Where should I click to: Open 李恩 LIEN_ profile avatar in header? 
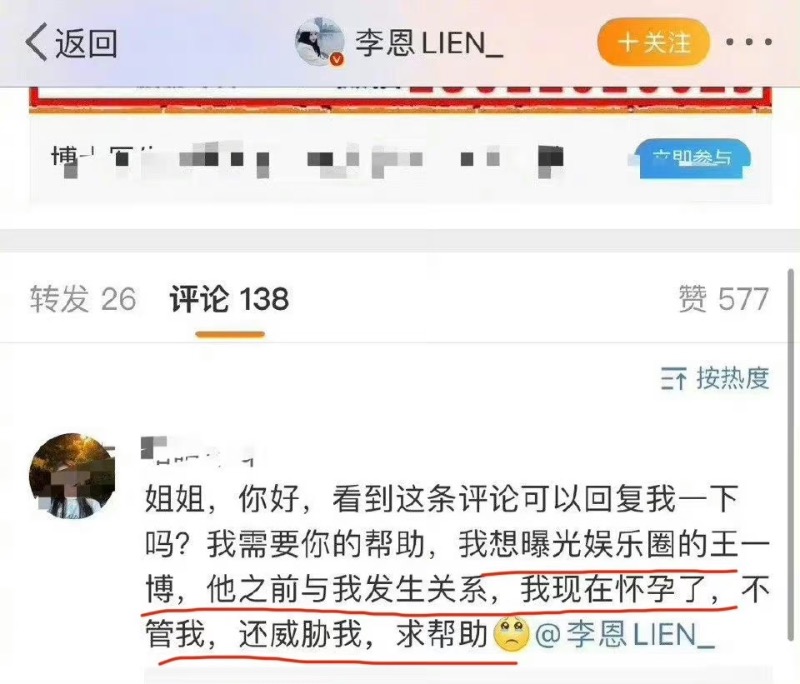pos(319,42)
